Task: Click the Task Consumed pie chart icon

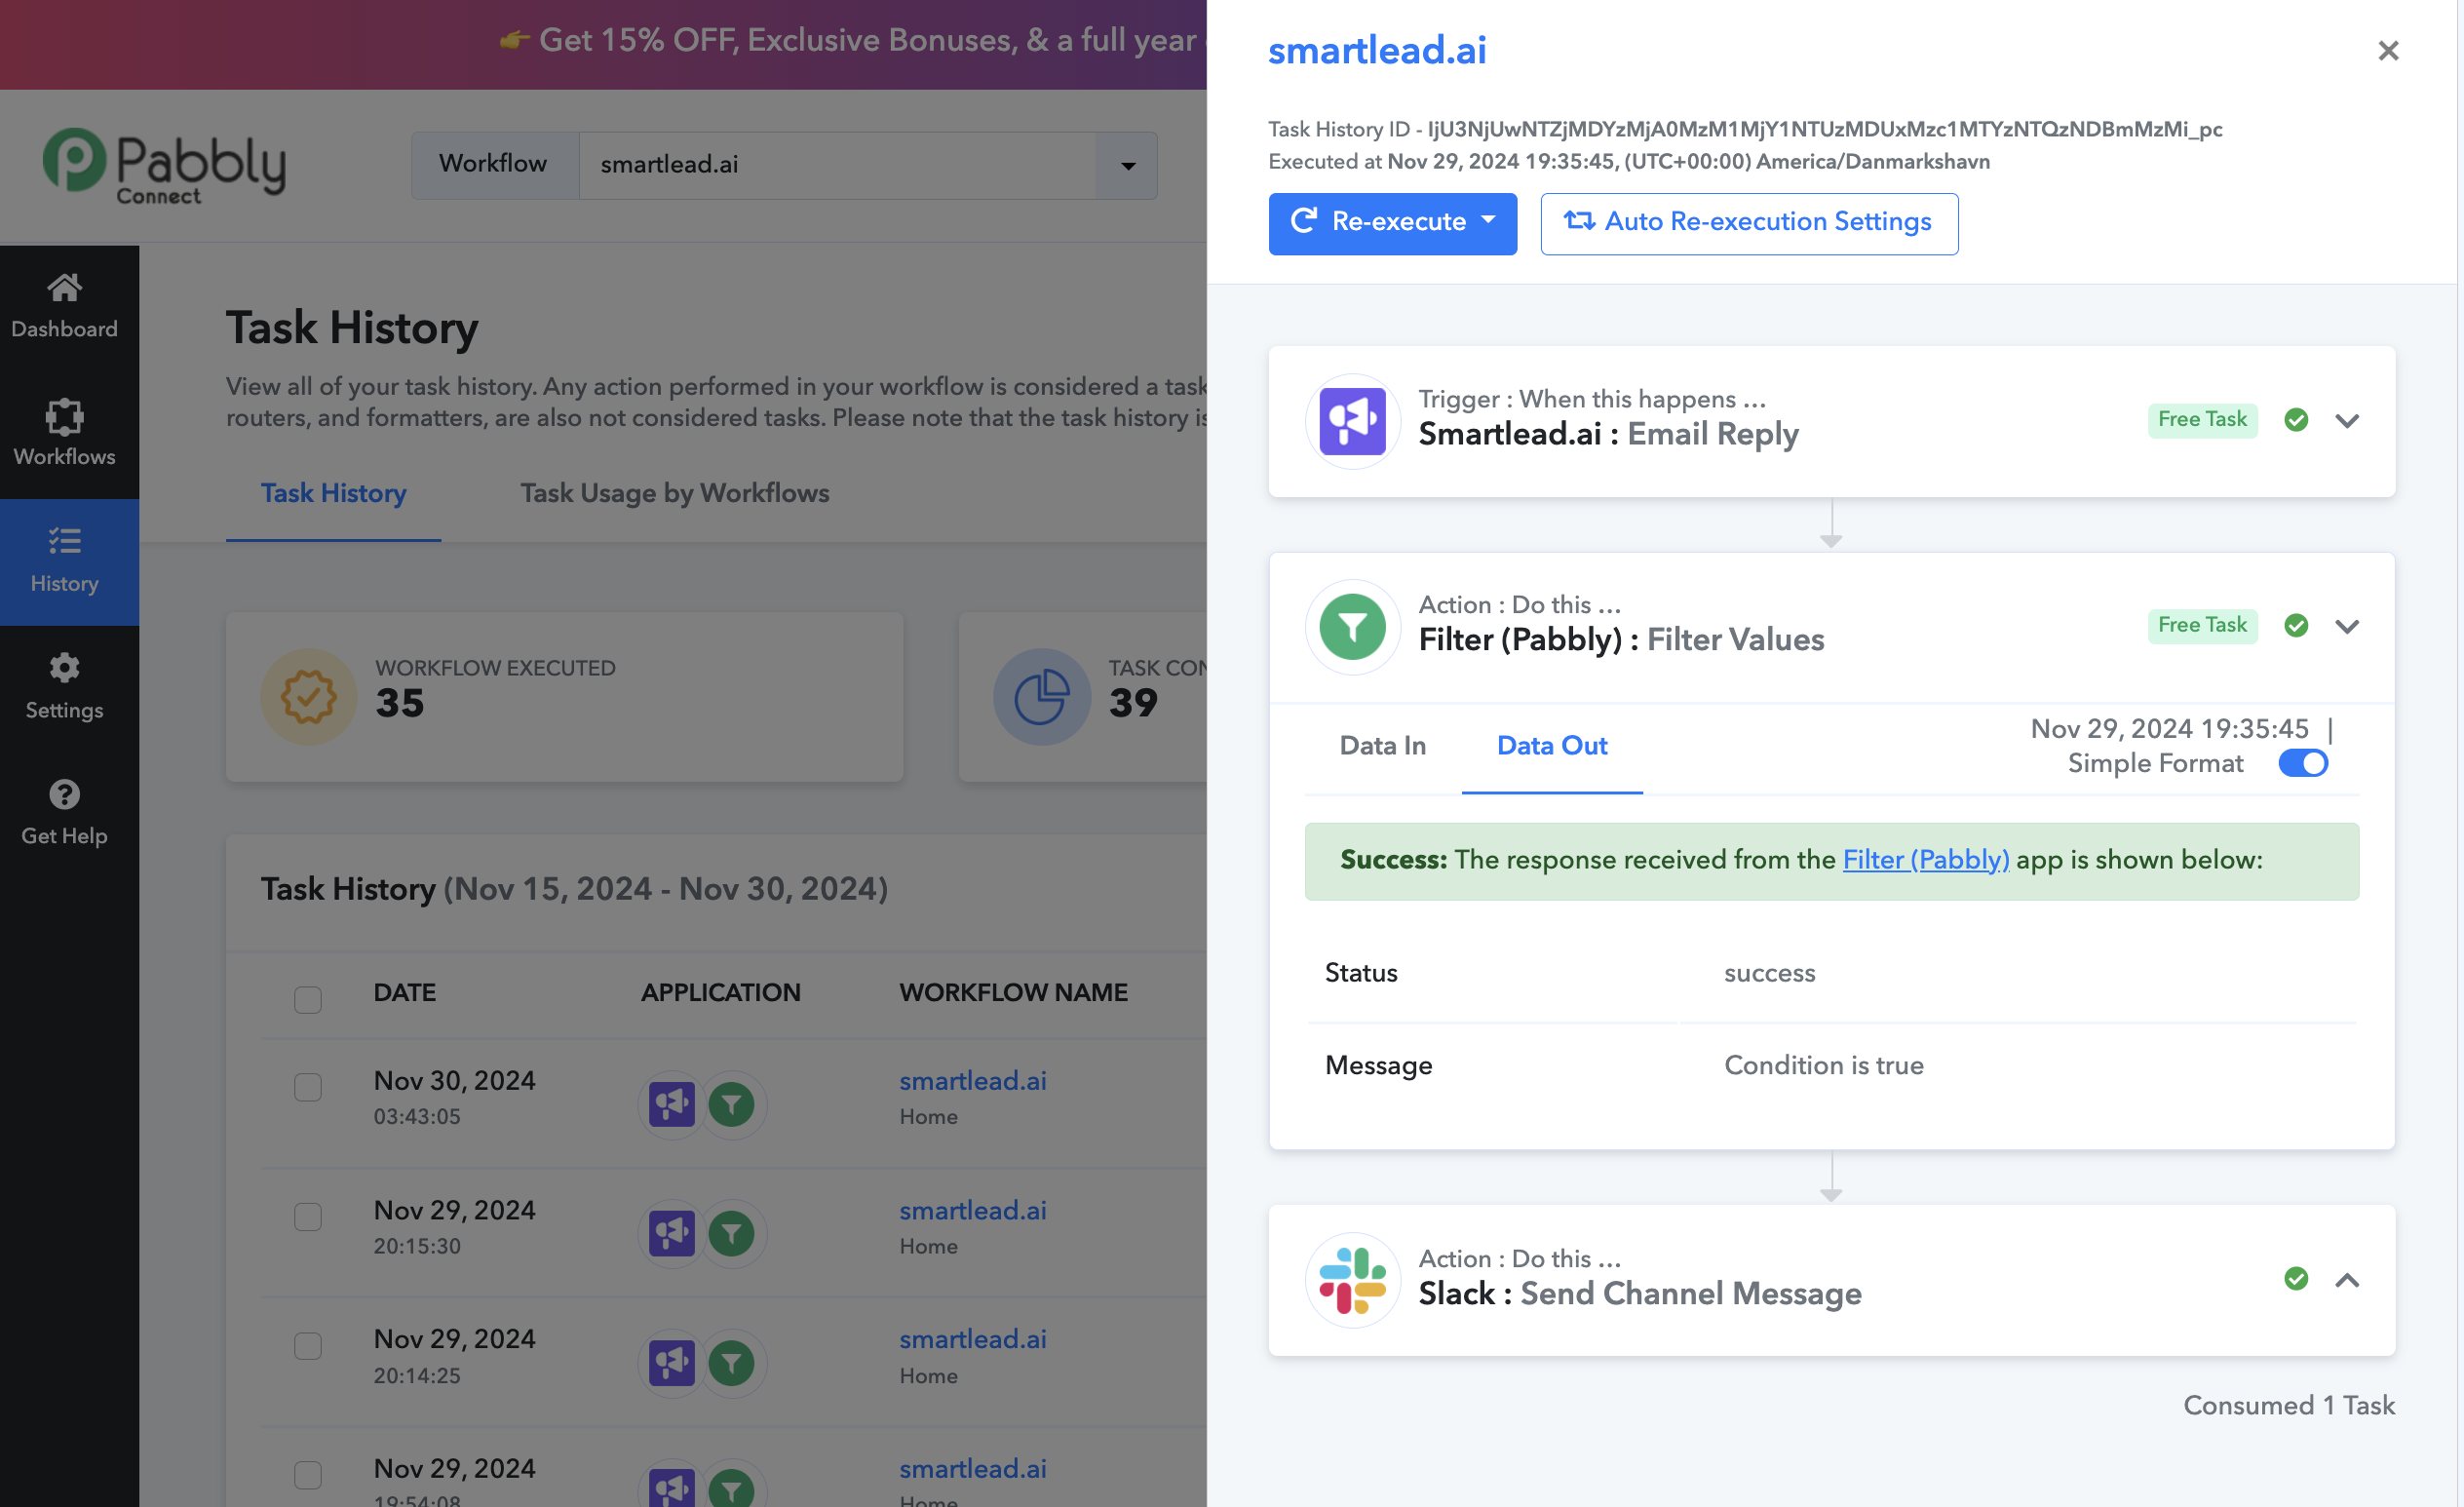Action: pyautogui.click(x=1041, y=697)
